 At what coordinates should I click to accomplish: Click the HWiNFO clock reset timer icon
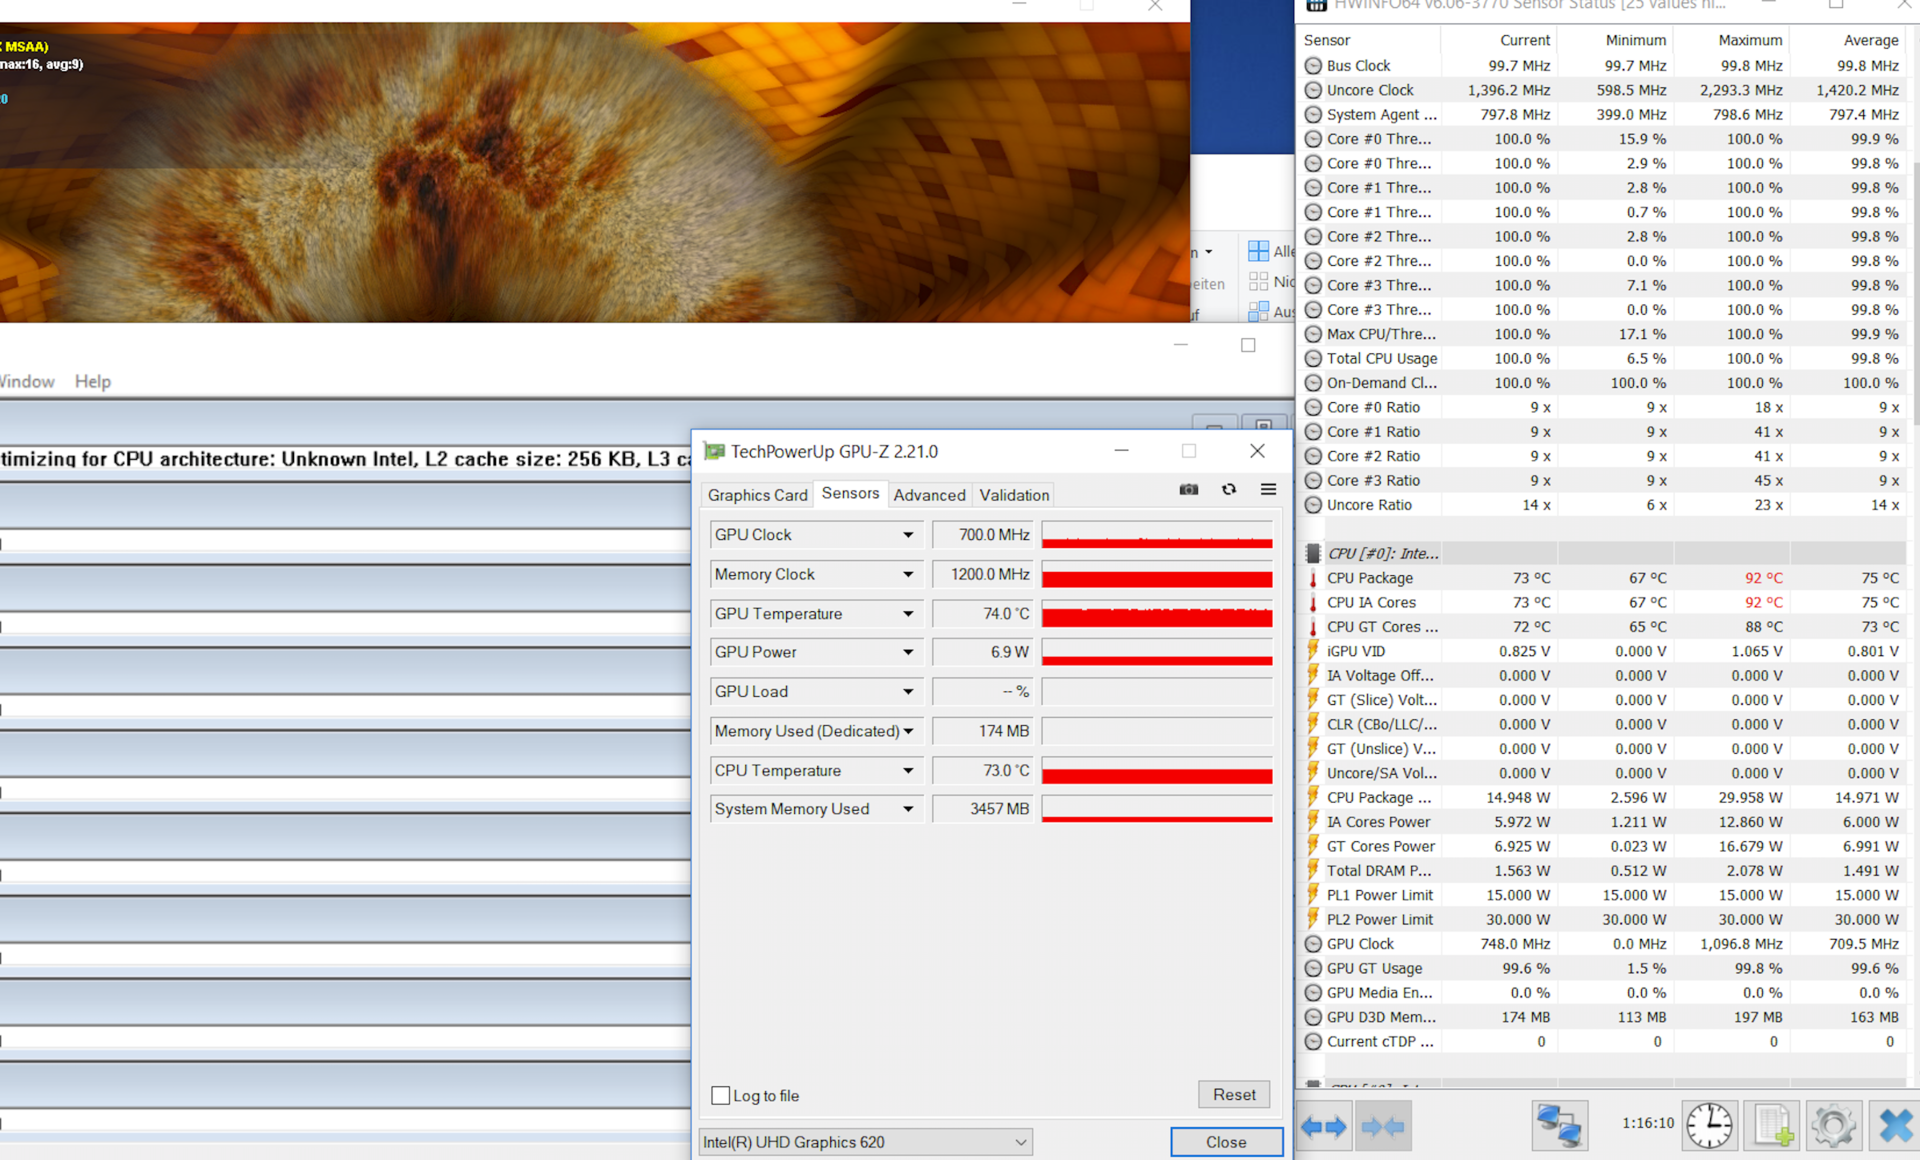tap(1709, 1125)
